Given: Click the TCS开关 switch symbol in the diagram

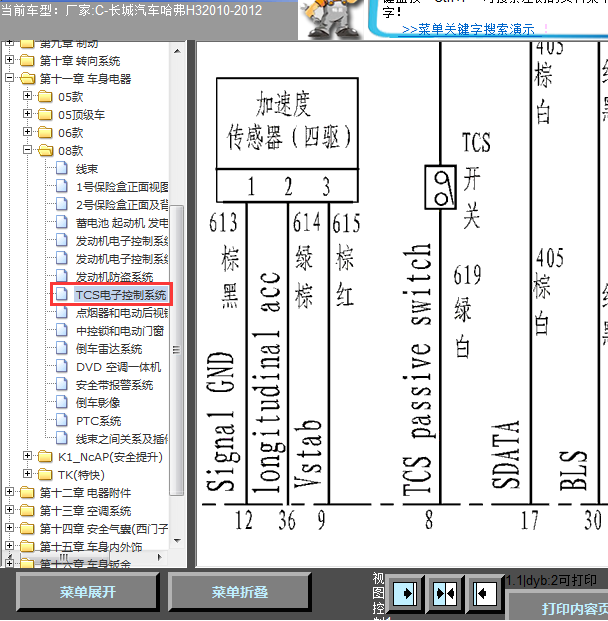Looking at the screenshot, I should pos(440,187).
